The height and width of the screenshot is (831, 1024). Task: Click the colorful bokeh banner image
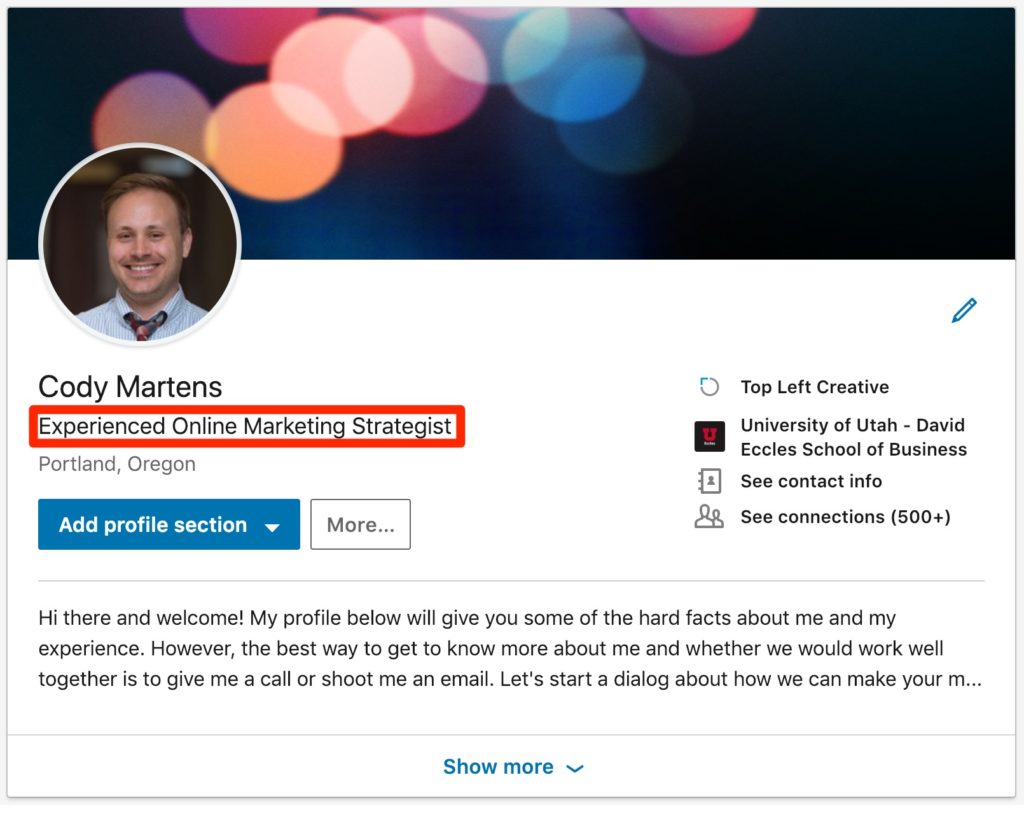[511, 134]
